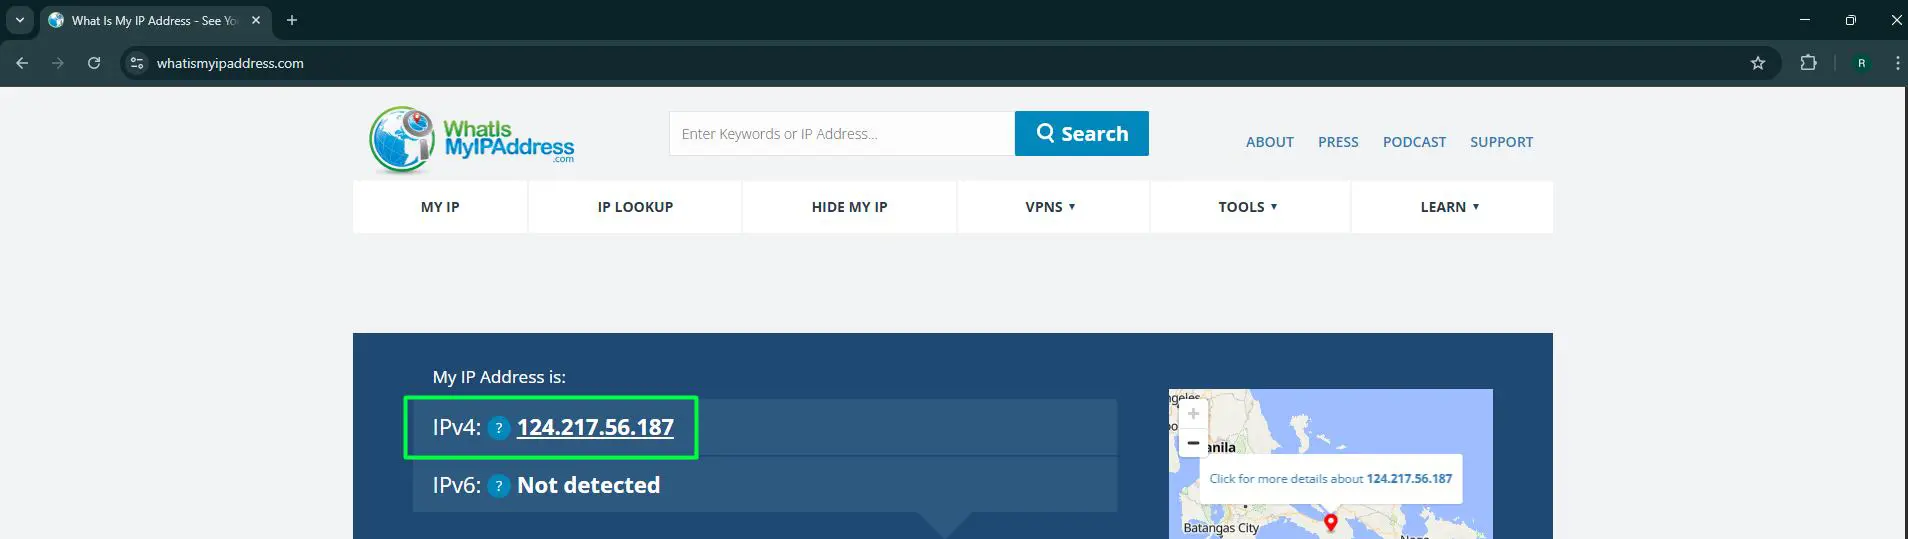Click the IPv6 help question mark icon
This screenshot has height=539, width=1908.
coord(499,486)
